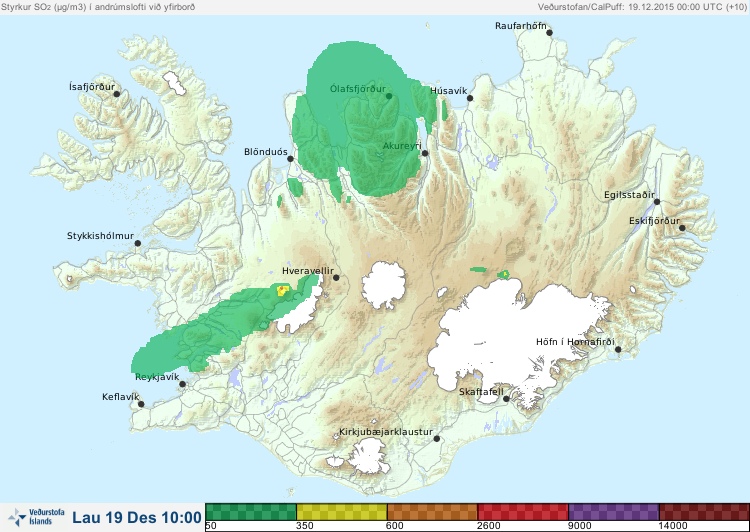The height and width of the screenshot is (532, 750).
Task: Click the Akureyri city marker dot
Action: [x=425, y=153]
